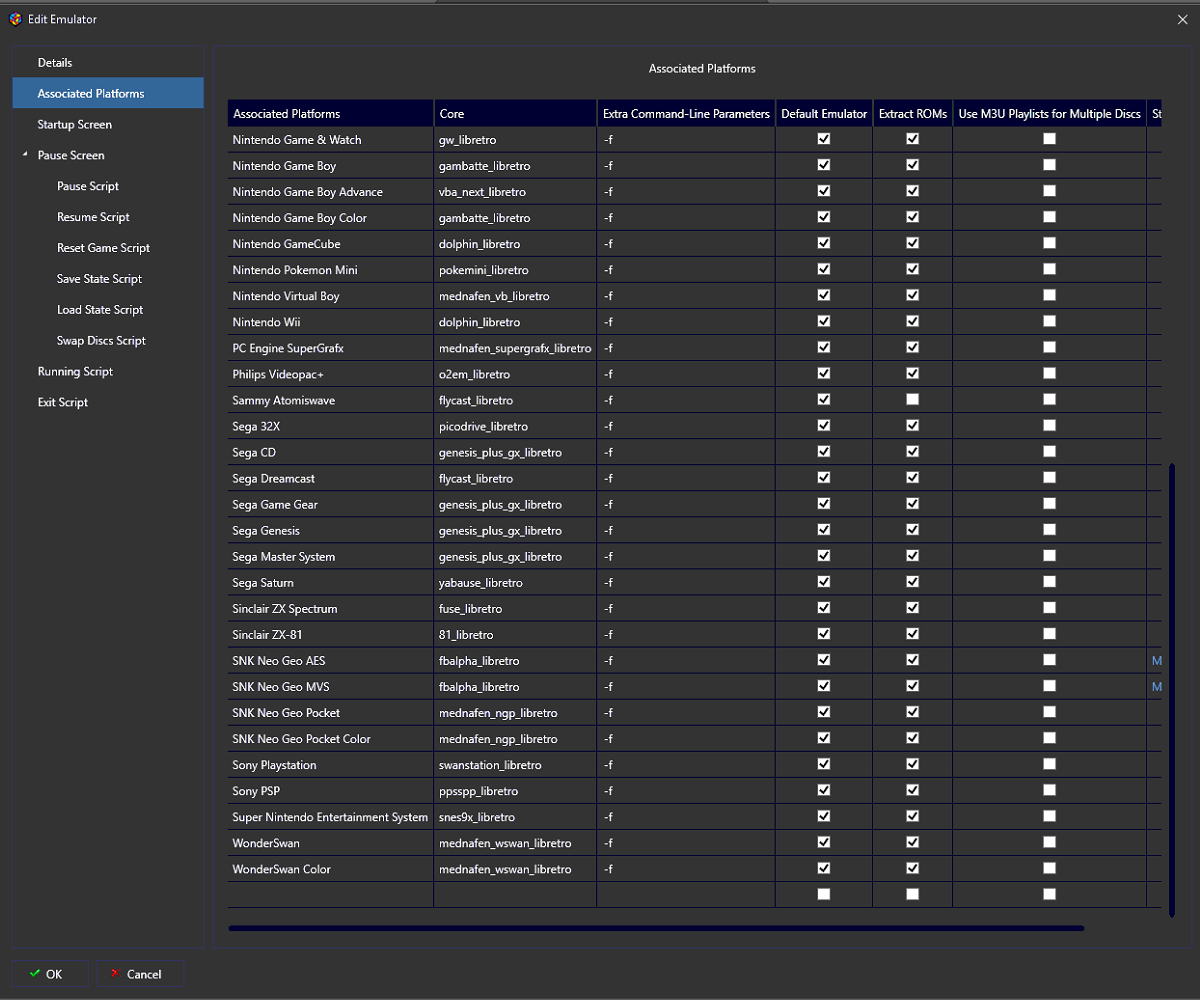Screen dimensions: 1200x1000
Task: Open the Load State Script page
Action: 100,310
